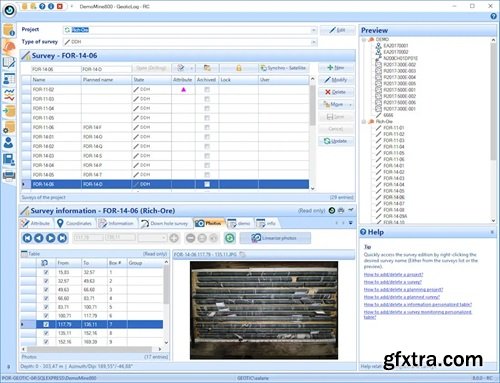Screen dimensions: 500x383
Task: Open the Down hole survey tab
Action: point(165,223)
